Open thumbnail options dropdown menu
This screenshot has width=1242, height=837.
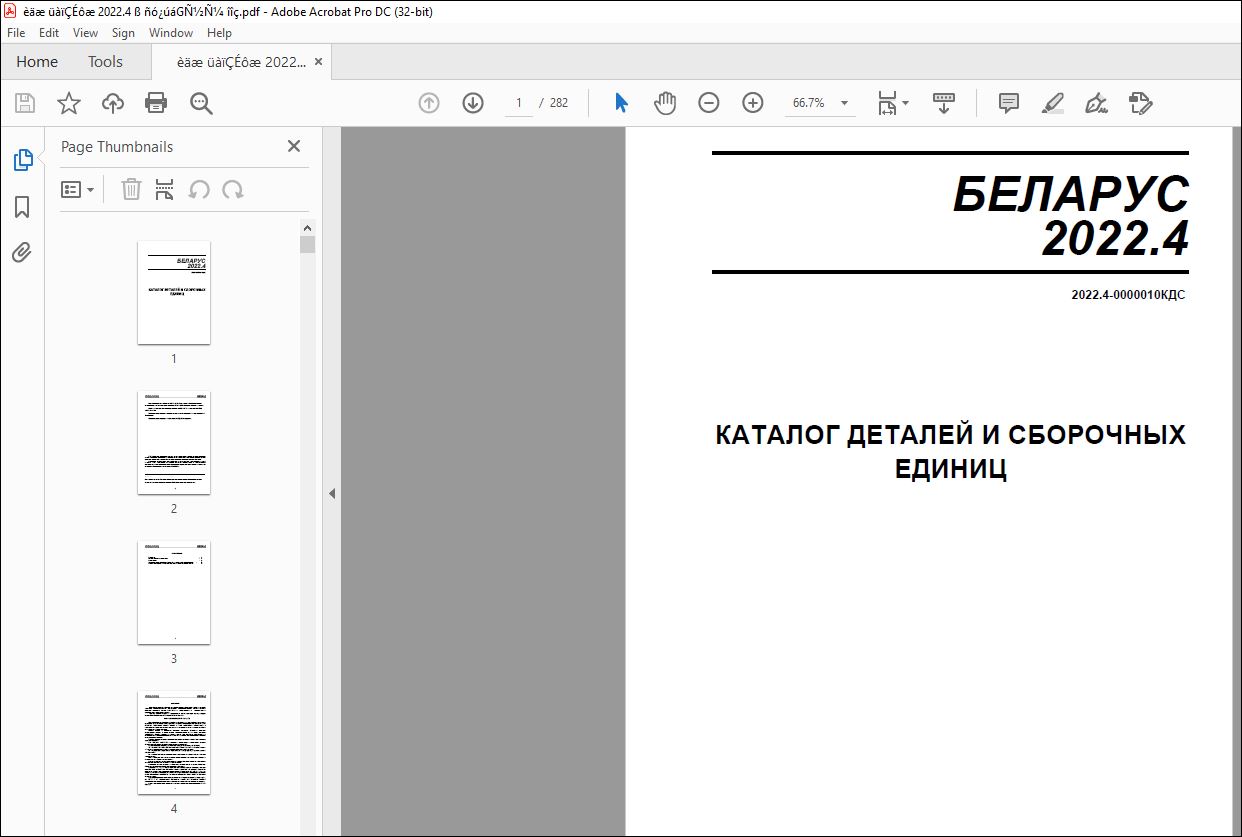click(x=78, y=189)
